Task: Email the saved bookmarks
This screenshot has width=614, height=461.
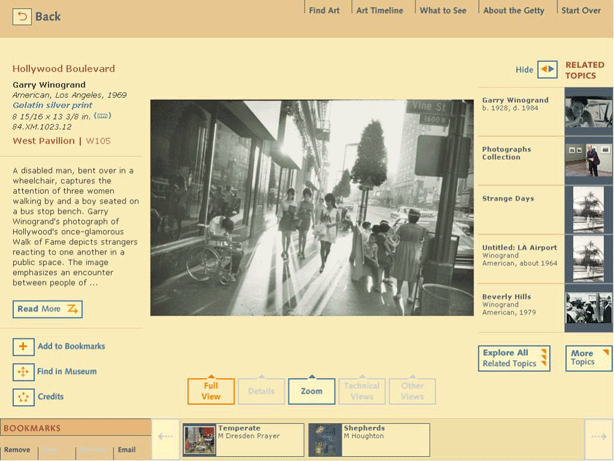Action: coord(126,450)
